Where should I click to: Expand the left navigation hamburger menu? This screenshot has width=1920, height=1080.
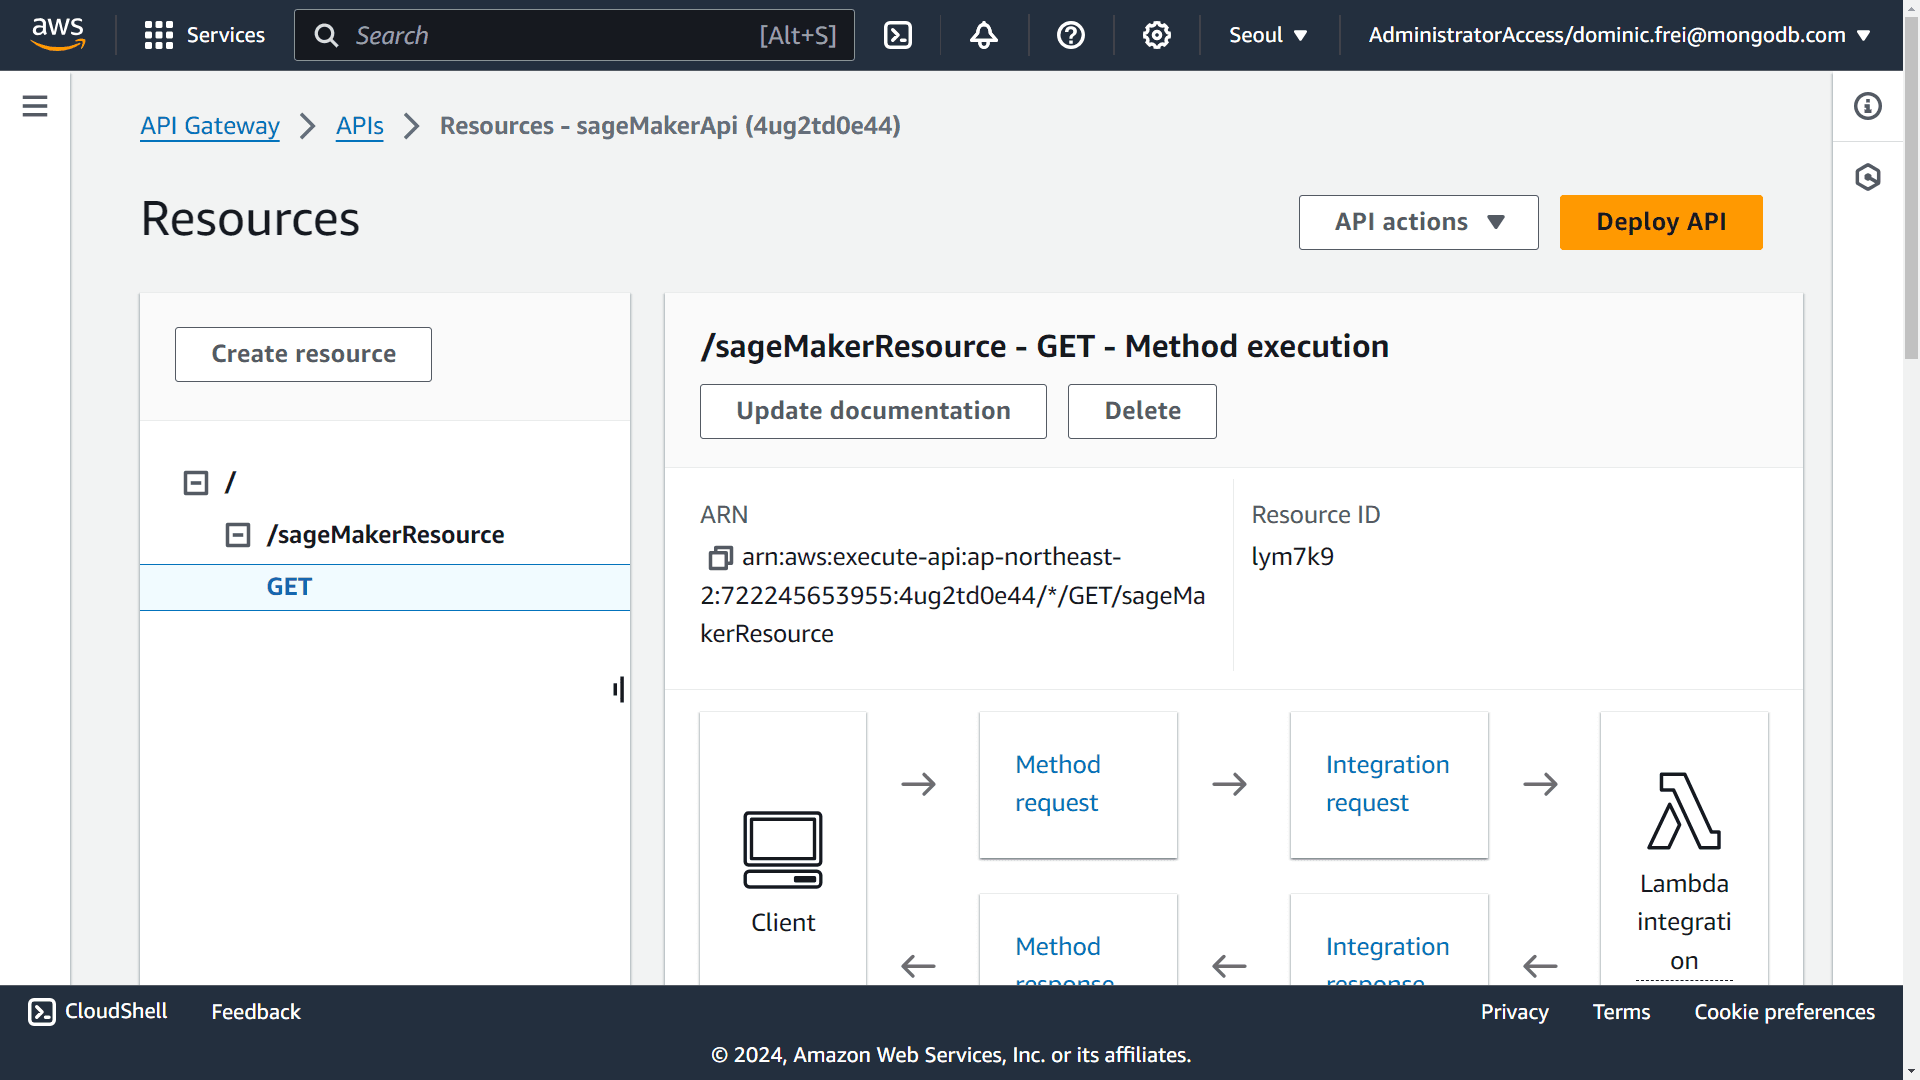tap(35, 106)
